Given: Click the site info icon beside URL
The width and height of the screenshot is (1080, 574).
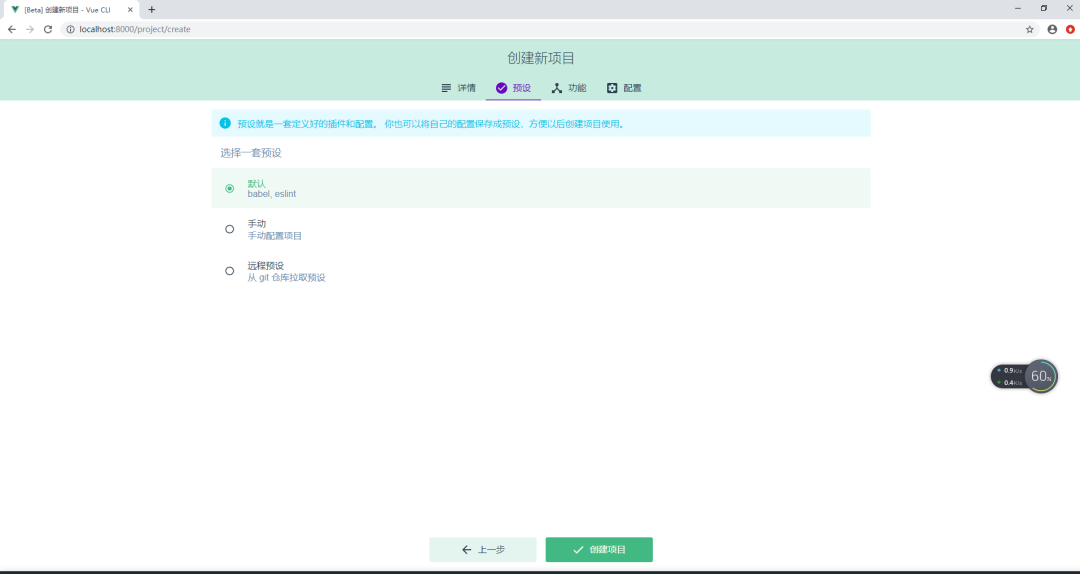Looking at the screenshot, I should point(70,29).
